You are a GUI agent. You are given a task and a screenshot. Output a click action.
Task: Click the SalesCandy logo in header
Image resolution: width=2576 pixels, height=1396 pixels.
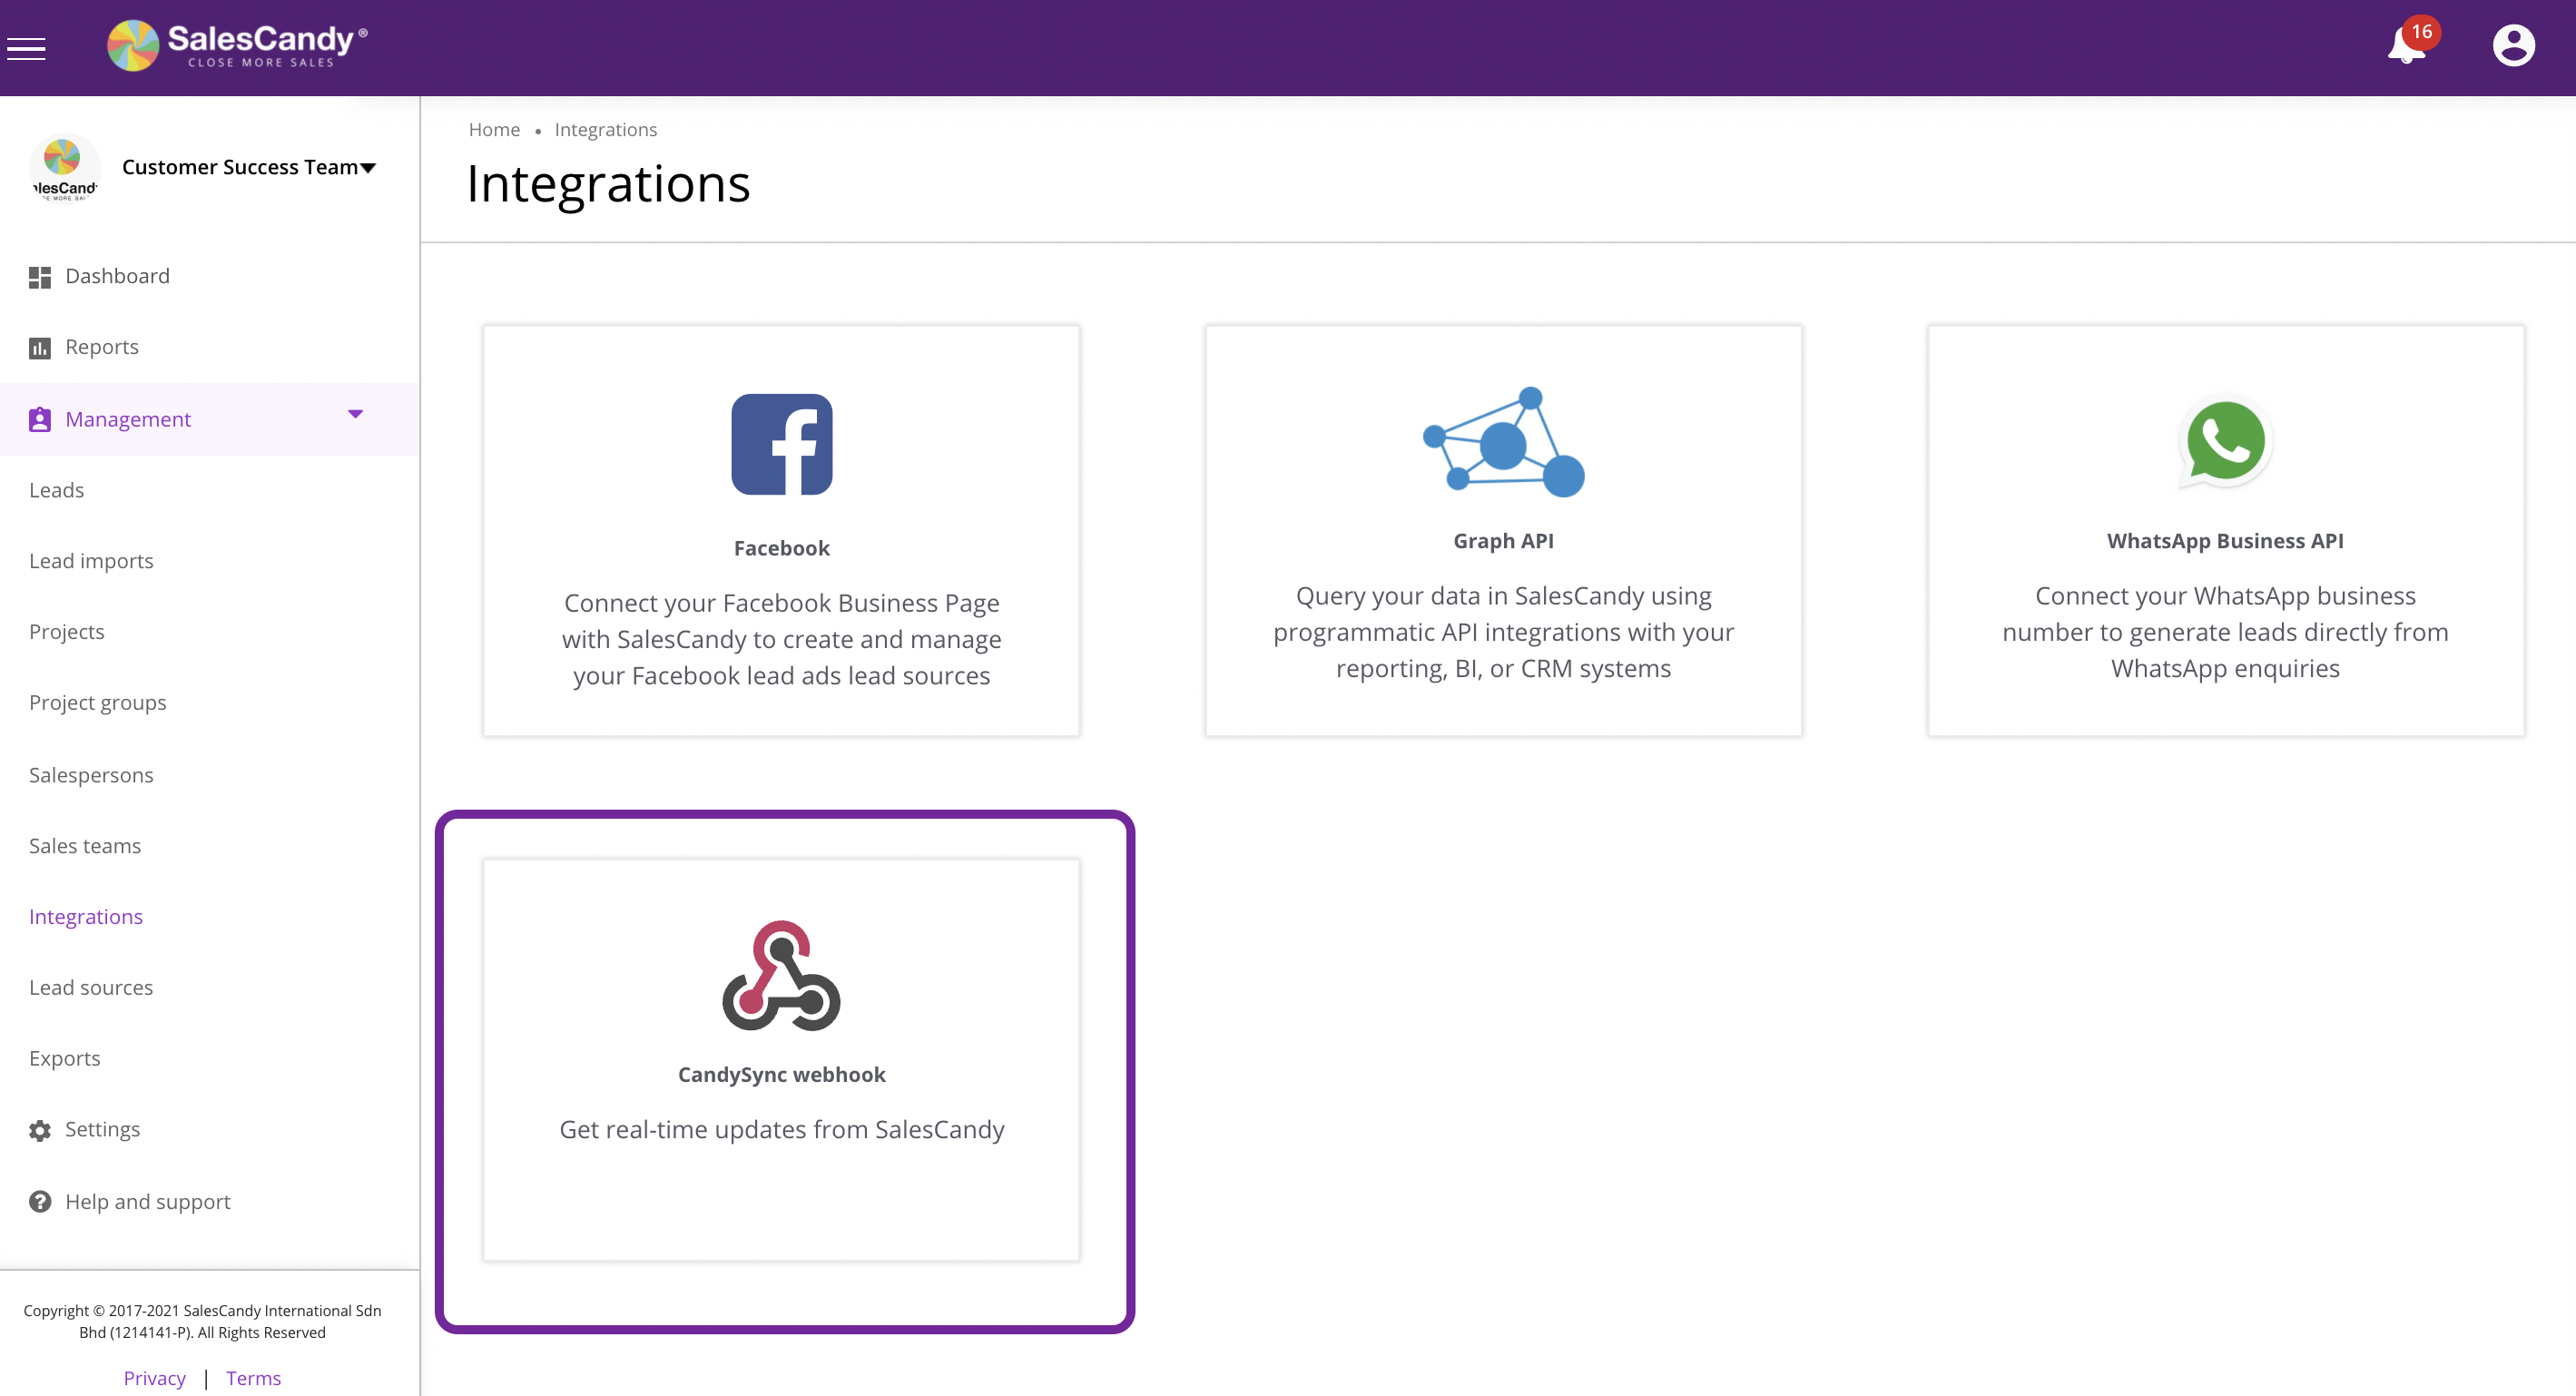tap(238, 46)
